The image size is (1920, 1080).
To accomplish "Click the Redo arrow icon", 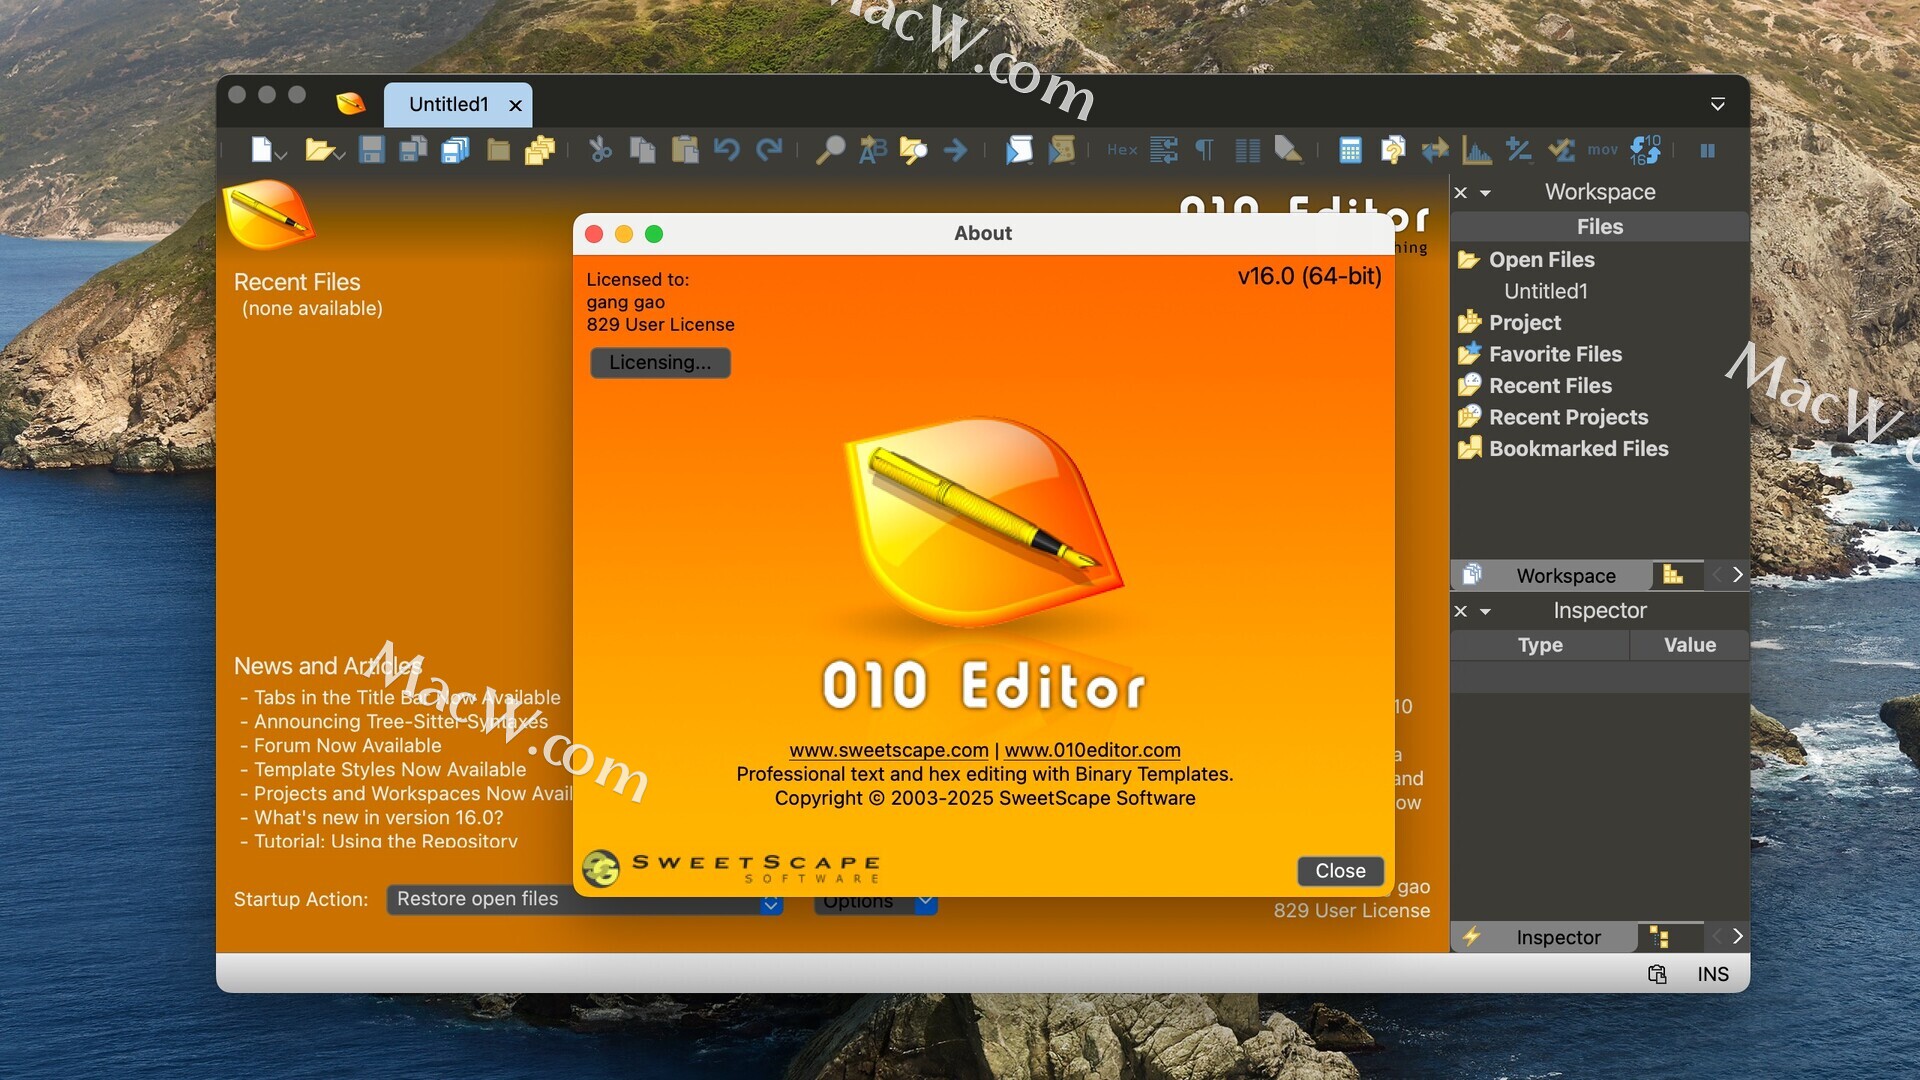I will [x=769, y=150].
